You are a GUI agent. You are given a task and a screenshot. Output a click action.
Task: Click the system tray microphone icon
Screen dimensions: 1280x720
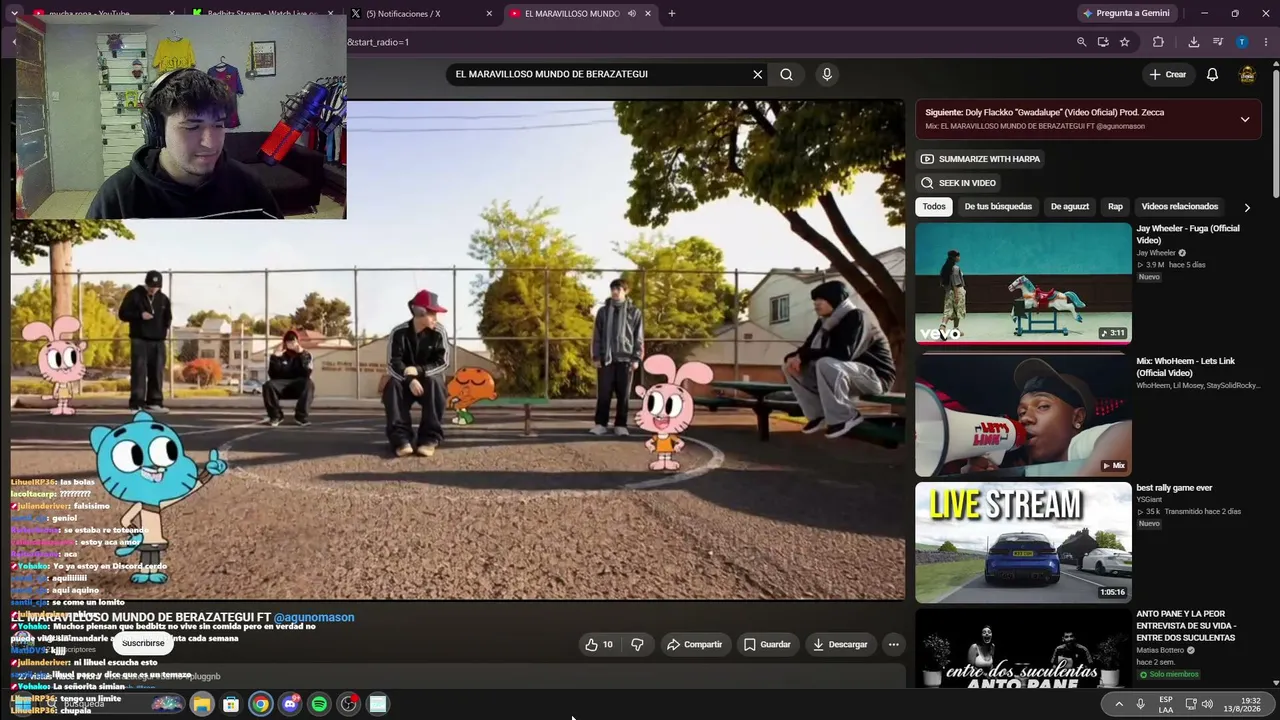click(1140, 704)
